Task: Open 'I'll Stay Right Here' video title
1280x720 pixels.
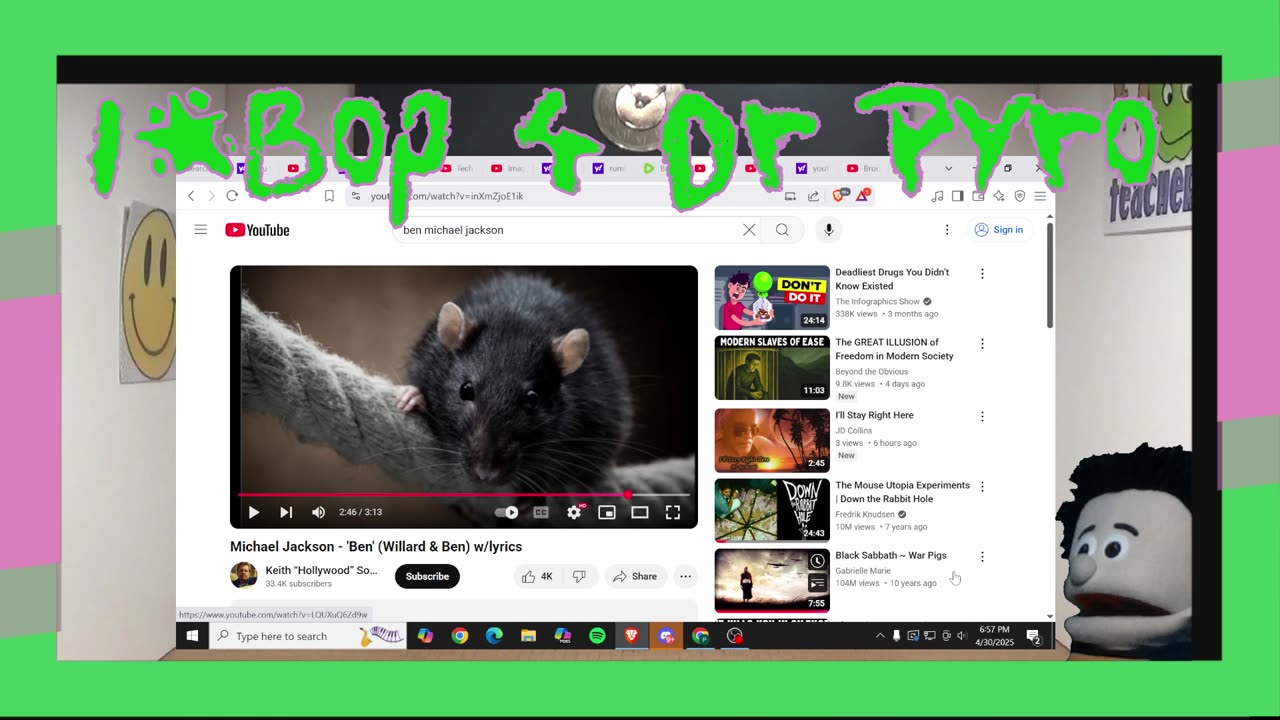Action: [x=874, y=415]
